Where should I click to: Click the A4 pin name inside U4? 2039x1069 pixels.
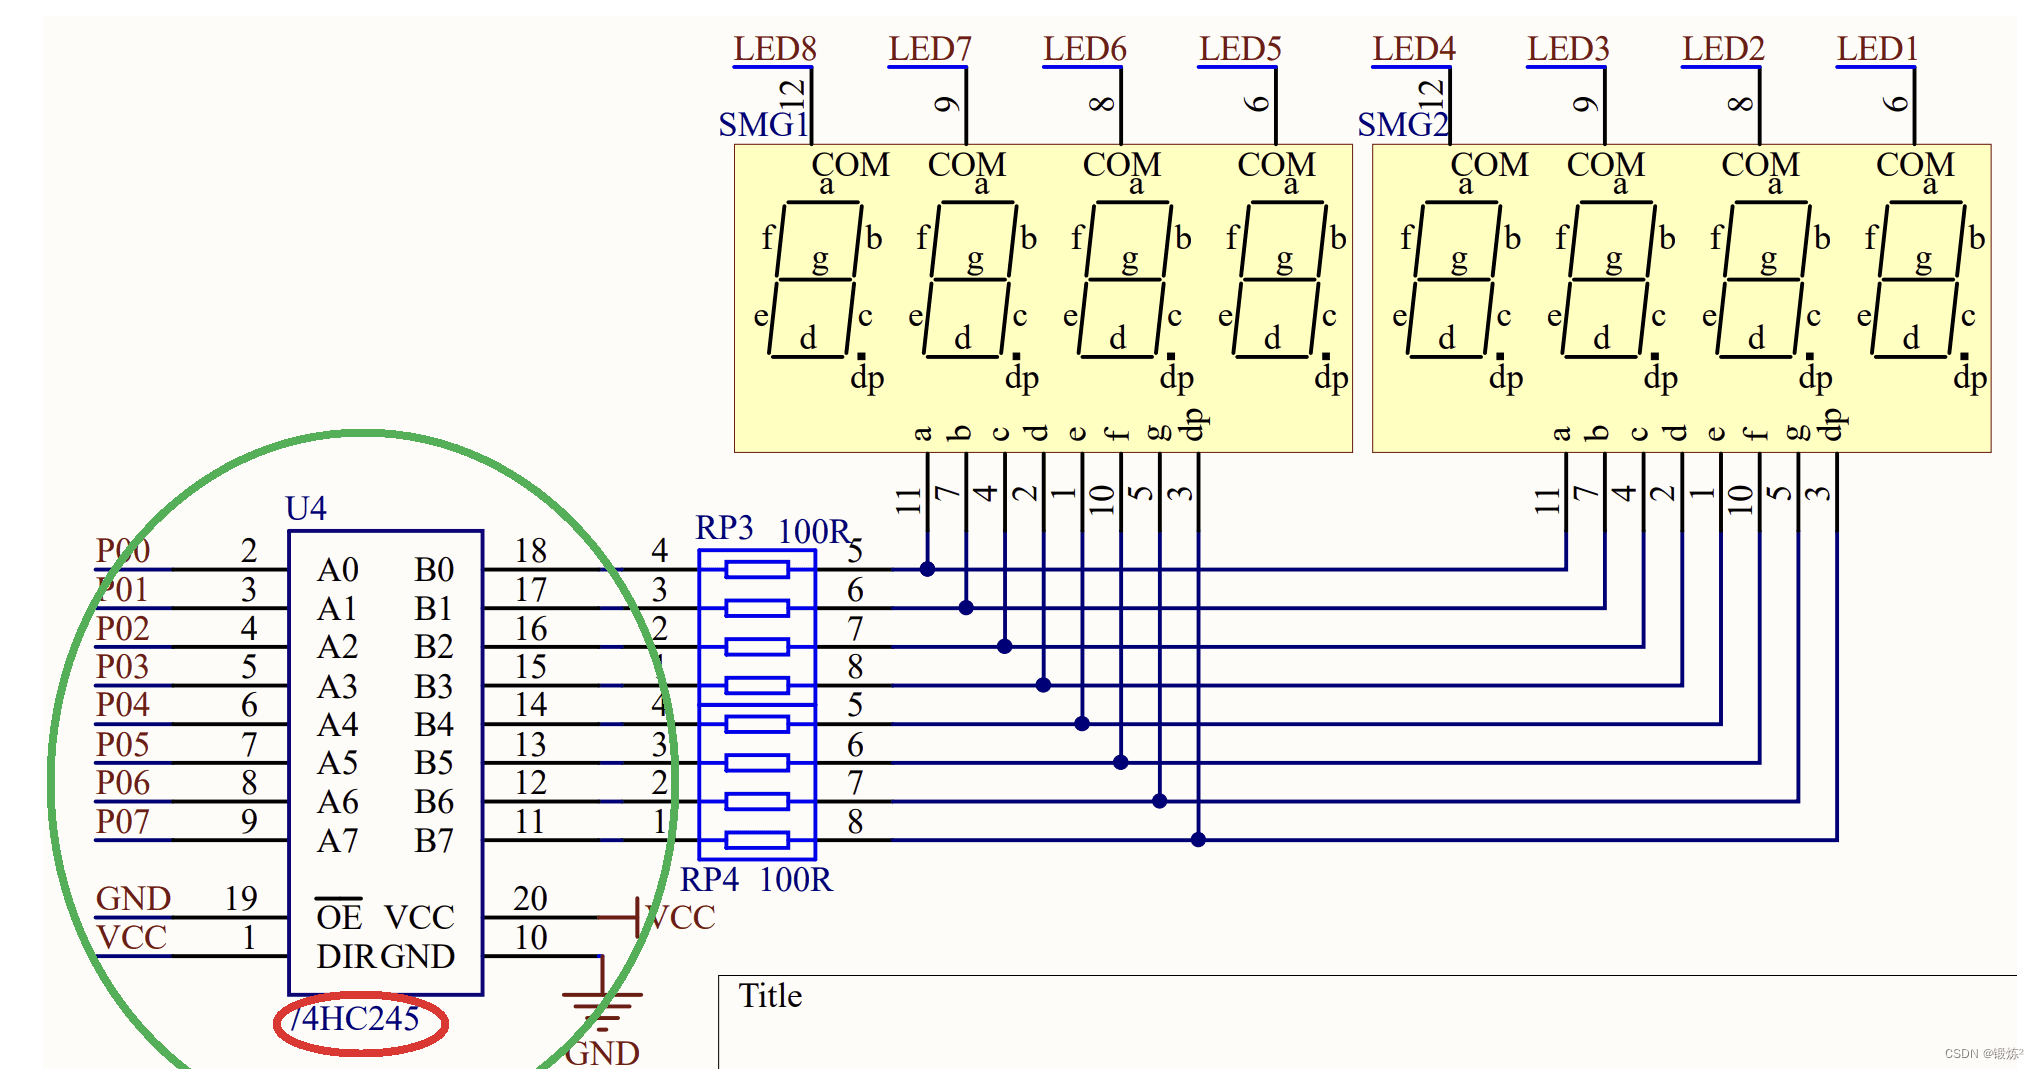pos(338,724)
